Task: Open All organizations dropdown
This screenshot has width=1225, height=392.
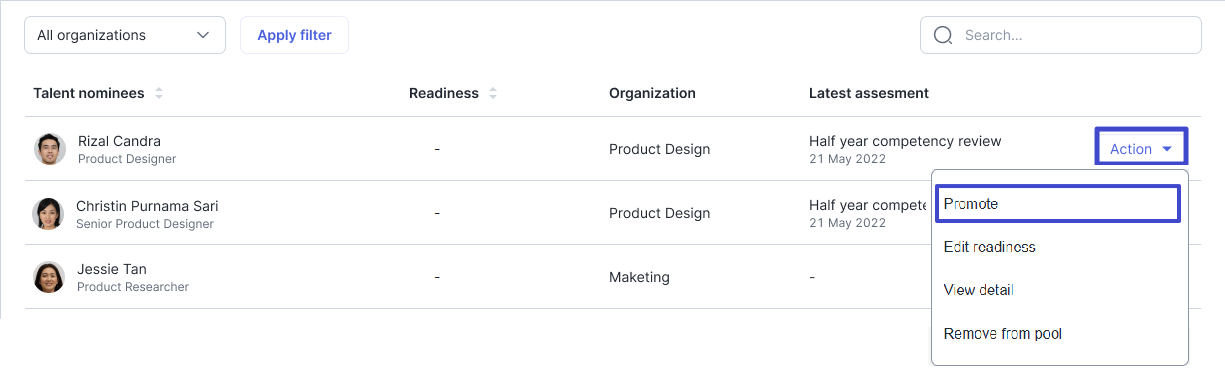Action: click(125, 35)
